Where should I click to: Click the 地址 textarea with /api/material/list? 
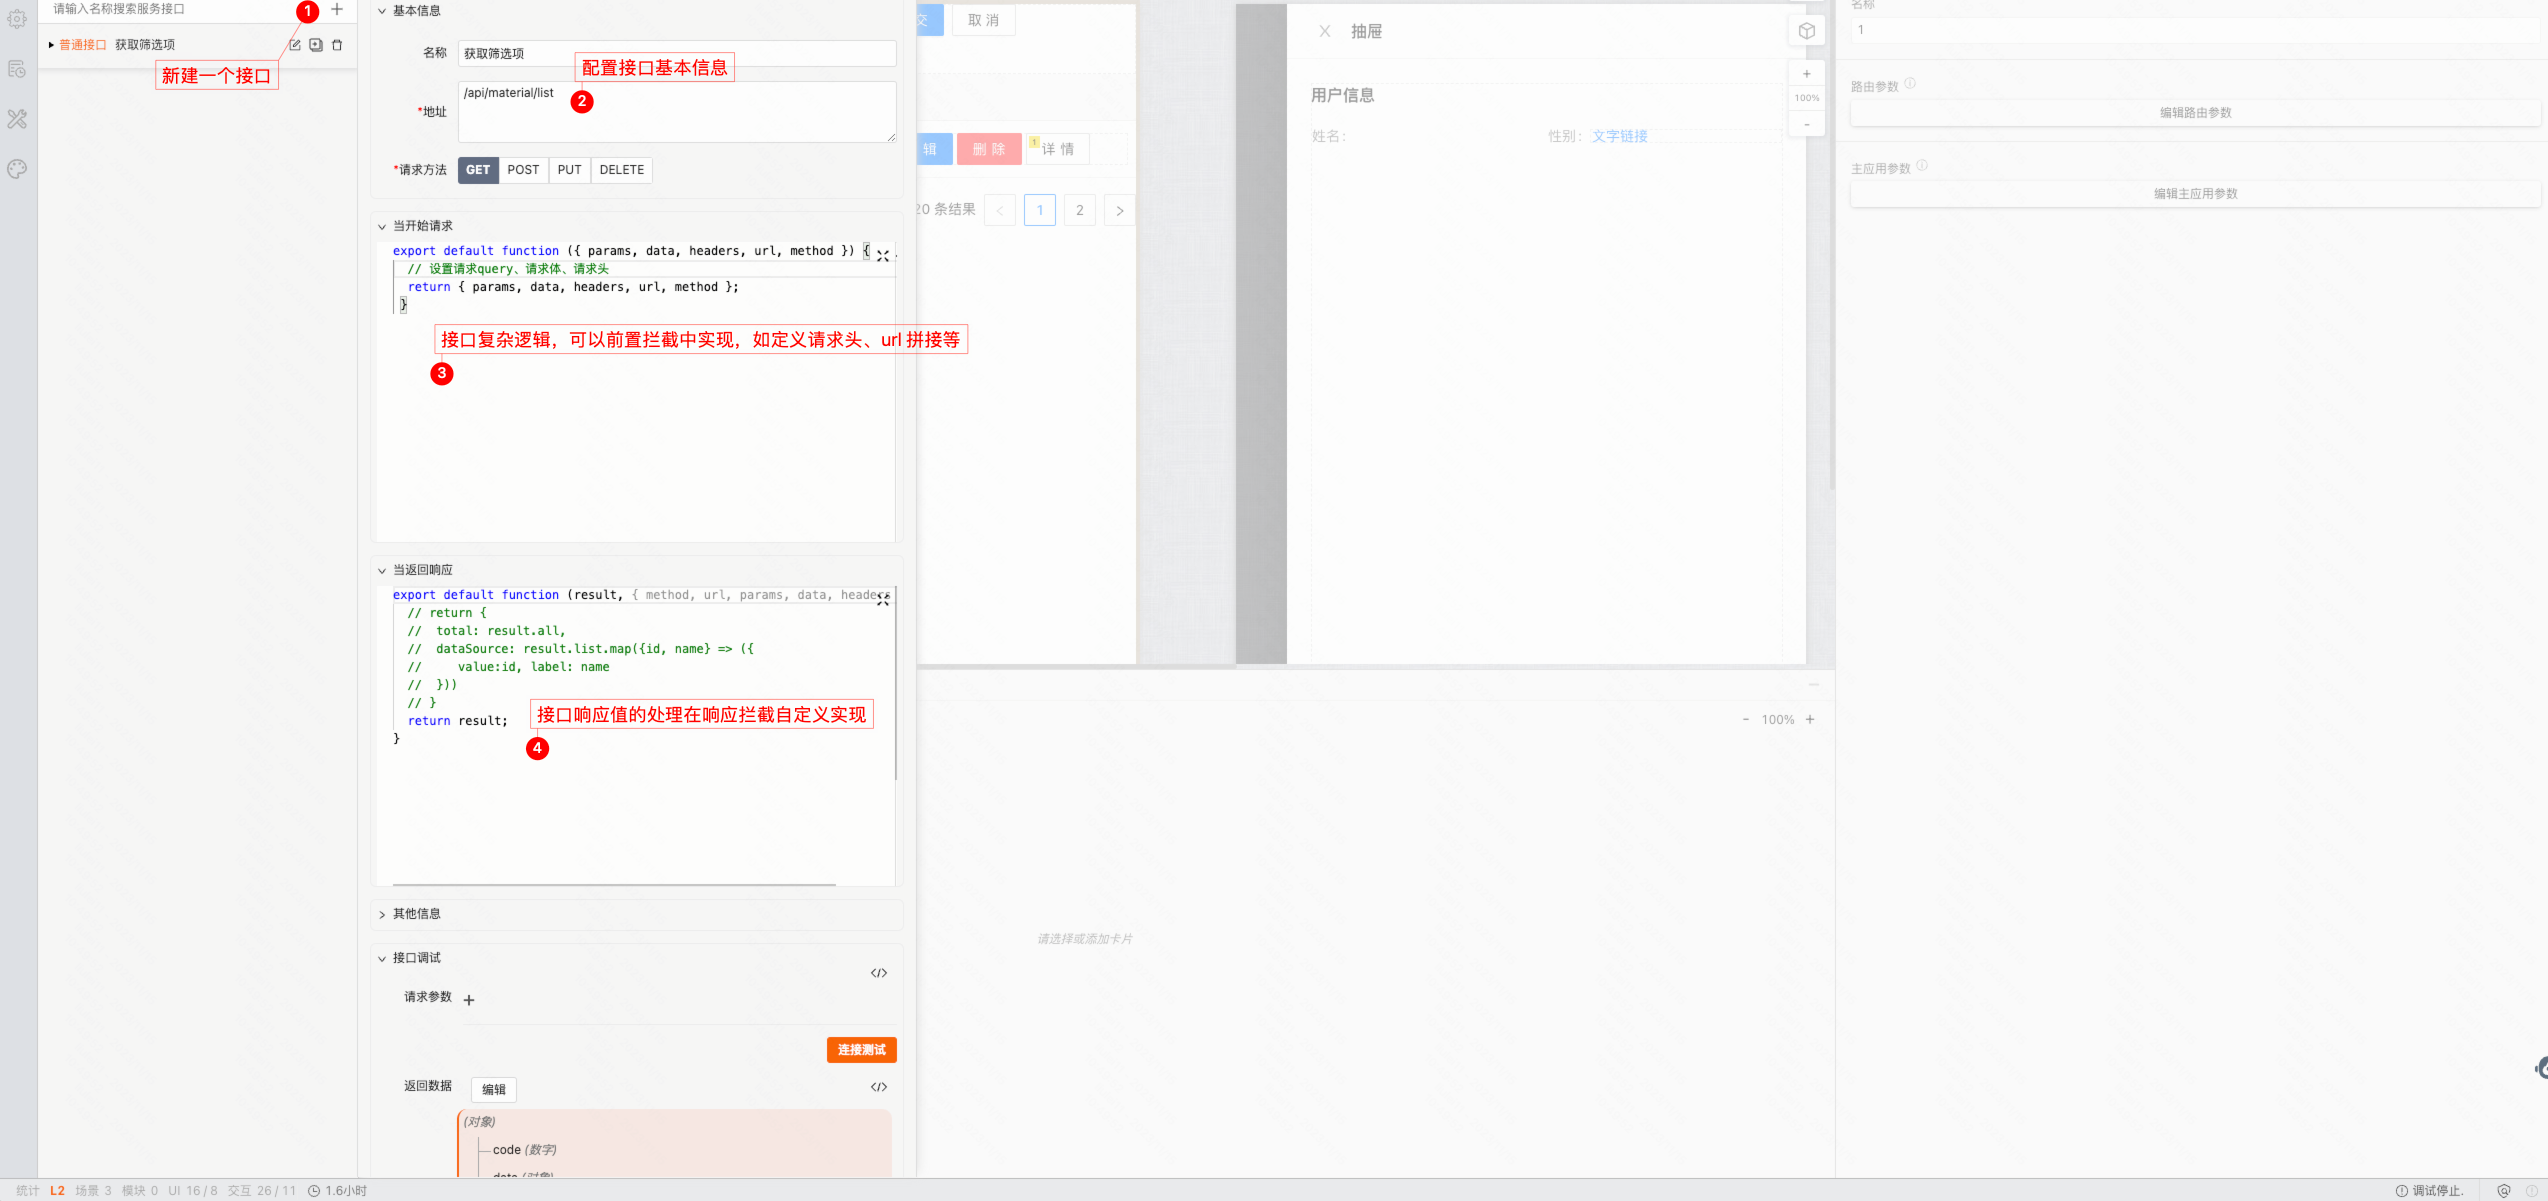(677, 112)
